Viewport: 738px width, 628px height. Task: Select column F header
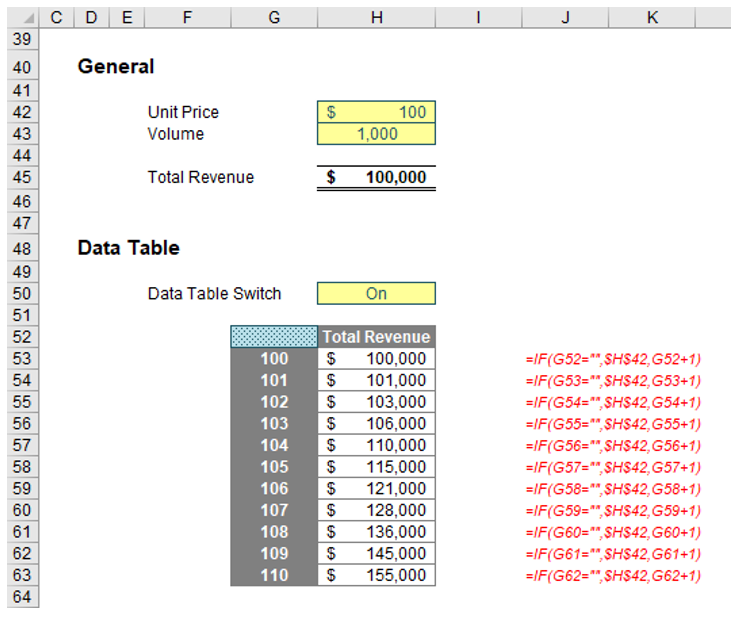tap(187, 17)
